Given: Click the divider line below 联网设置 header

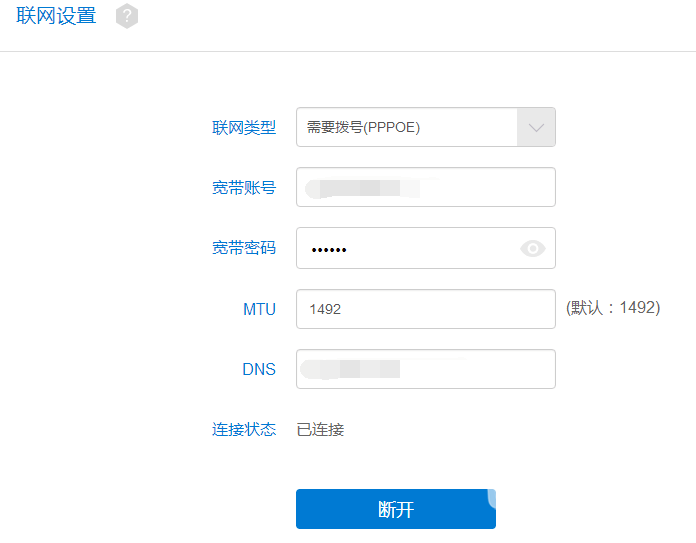Looking at the screenshot, I should (348, 51).
